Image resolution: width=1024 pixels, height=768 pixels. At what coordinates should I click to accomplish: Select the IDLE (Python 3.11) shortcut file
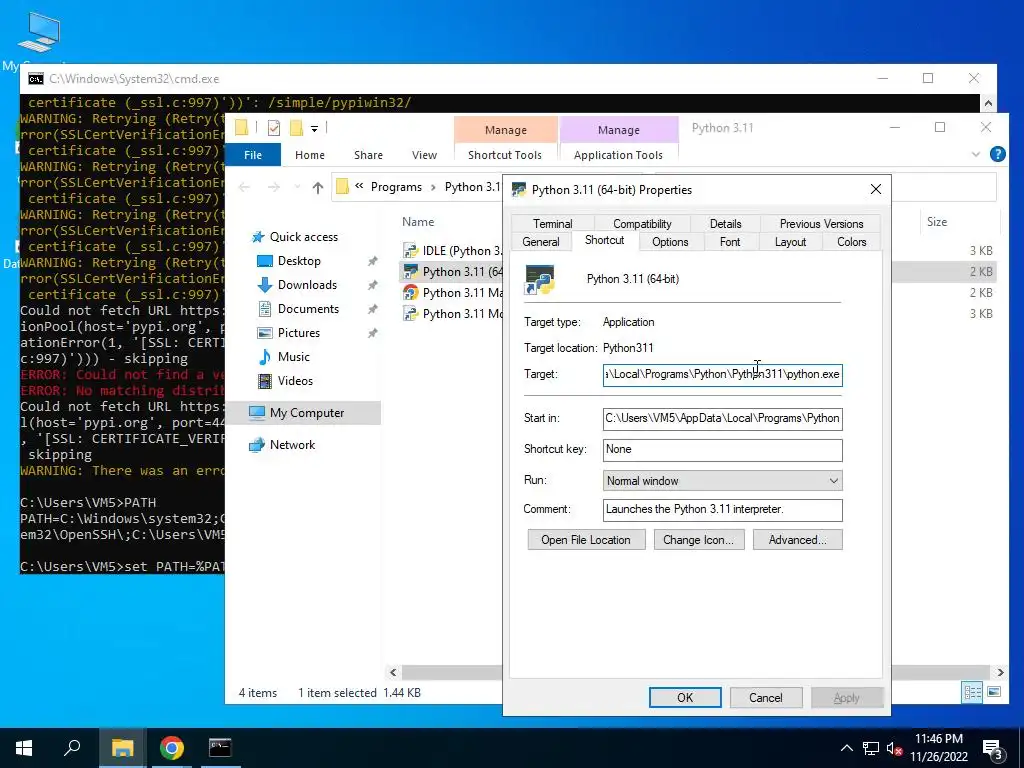[x=453, y=251]
